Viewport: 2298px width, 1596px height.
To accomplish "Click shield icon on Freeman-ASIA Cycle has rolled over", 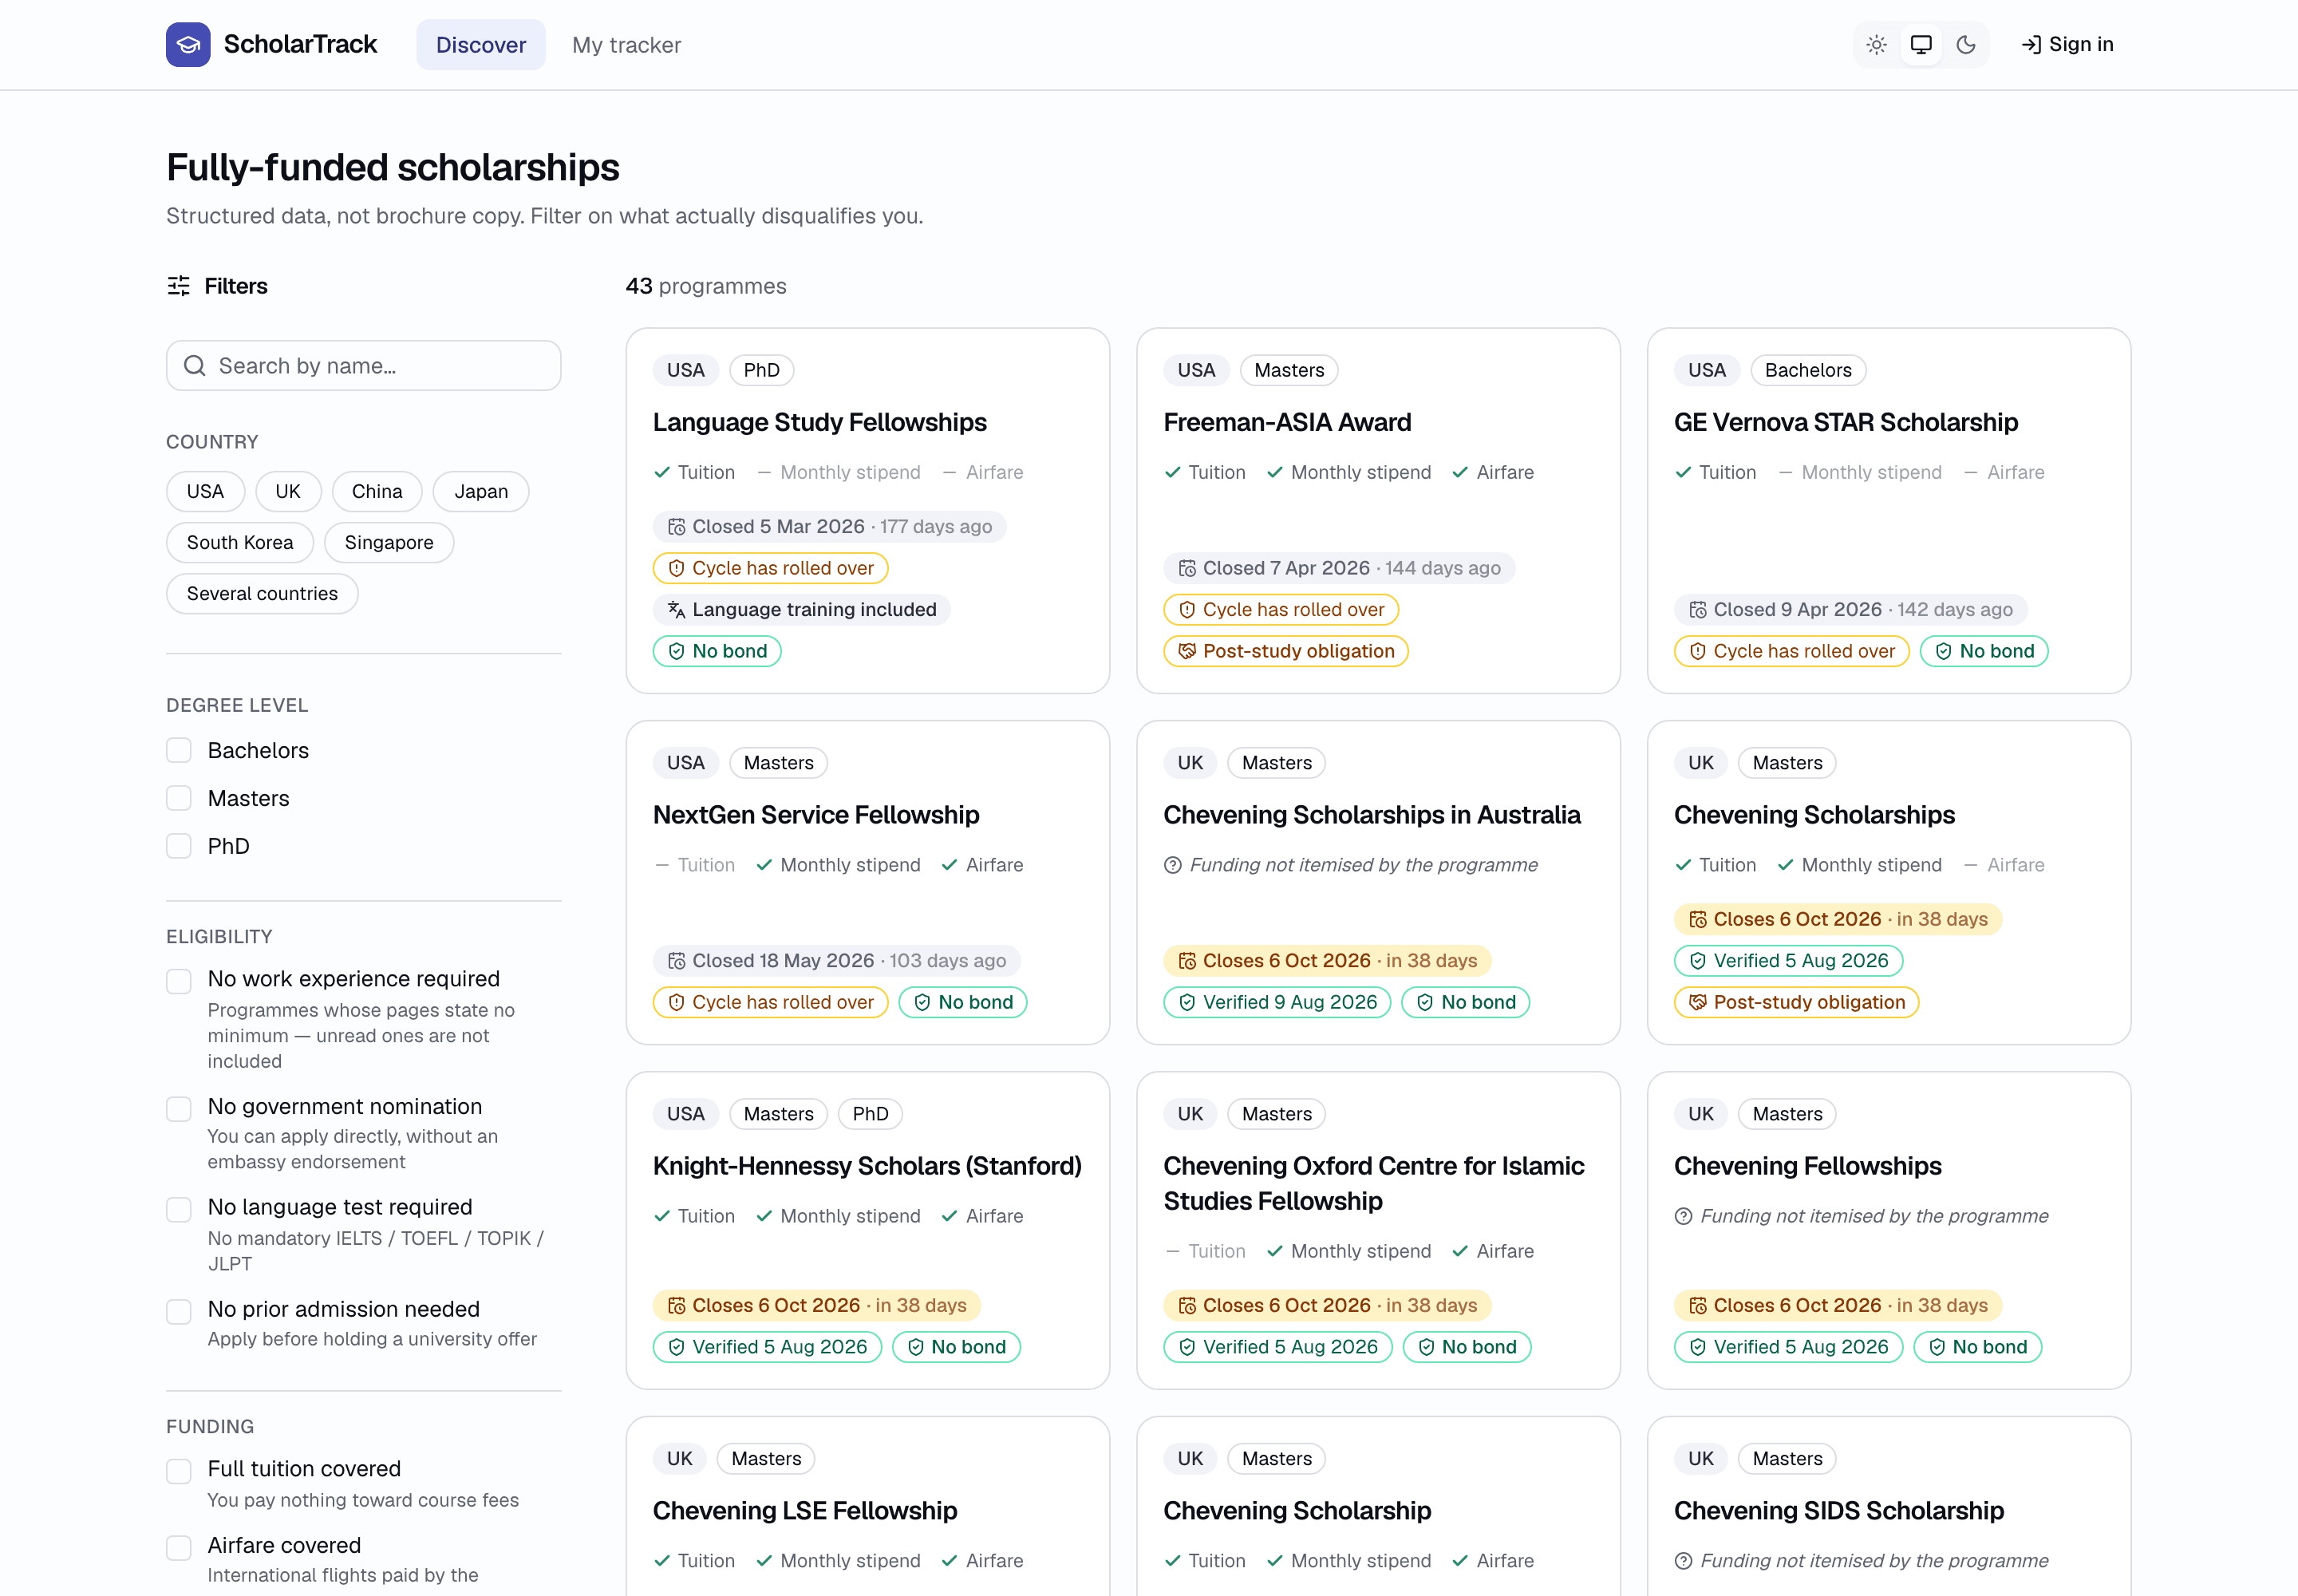I will coord(1187,610).
